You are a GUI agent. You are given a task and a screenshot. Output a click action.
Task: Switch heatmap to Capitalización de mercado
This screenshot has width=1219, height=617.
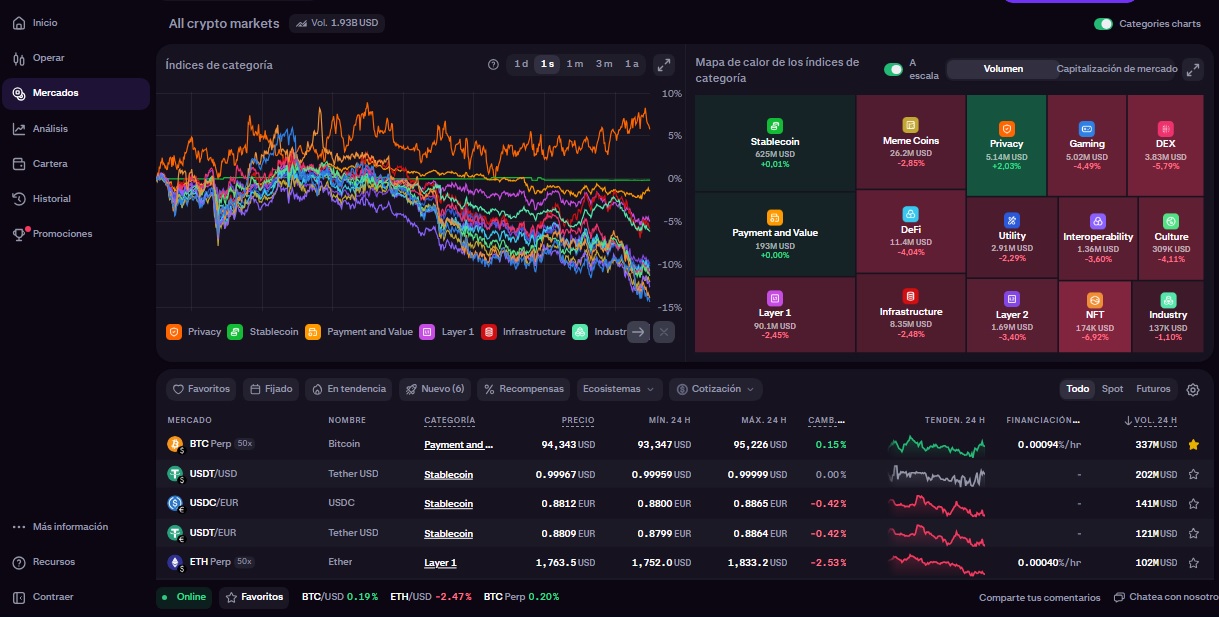pos(1116,69)
